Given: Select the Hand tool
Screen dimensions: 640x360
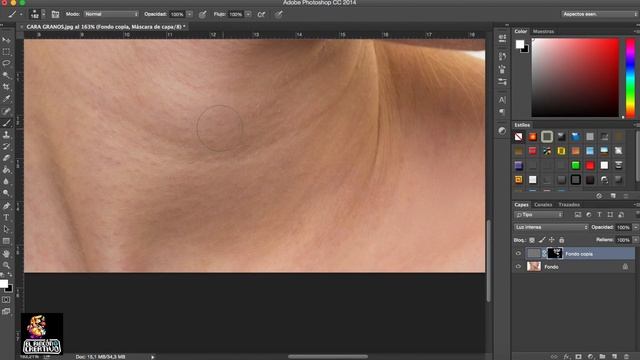Looking at the screenshot, I should pos(6,253).
